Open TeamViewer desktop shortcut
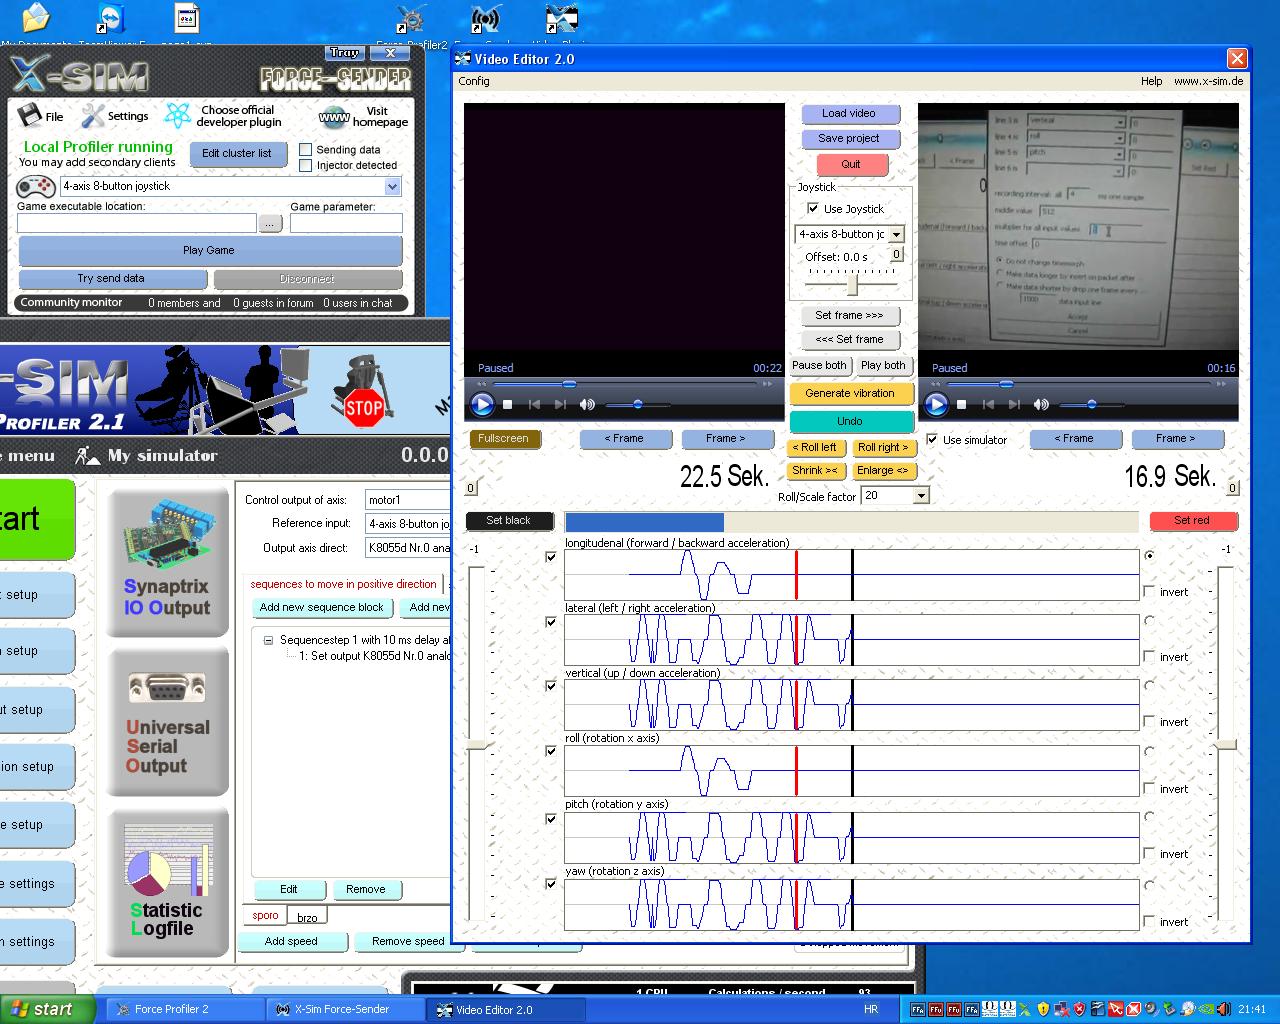This screenshot has width=1280, height=1024. click(111, 18)
